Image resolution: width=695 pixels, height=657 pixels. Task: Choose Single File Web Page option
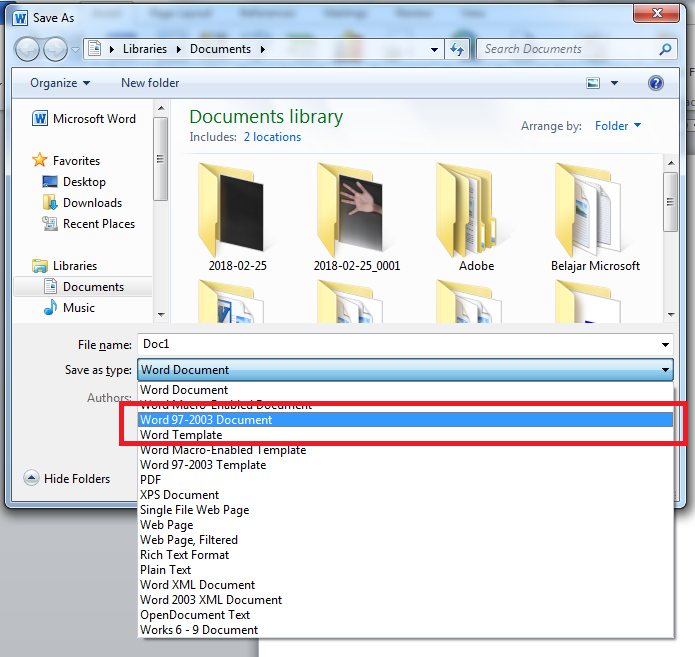click(405, 510)
